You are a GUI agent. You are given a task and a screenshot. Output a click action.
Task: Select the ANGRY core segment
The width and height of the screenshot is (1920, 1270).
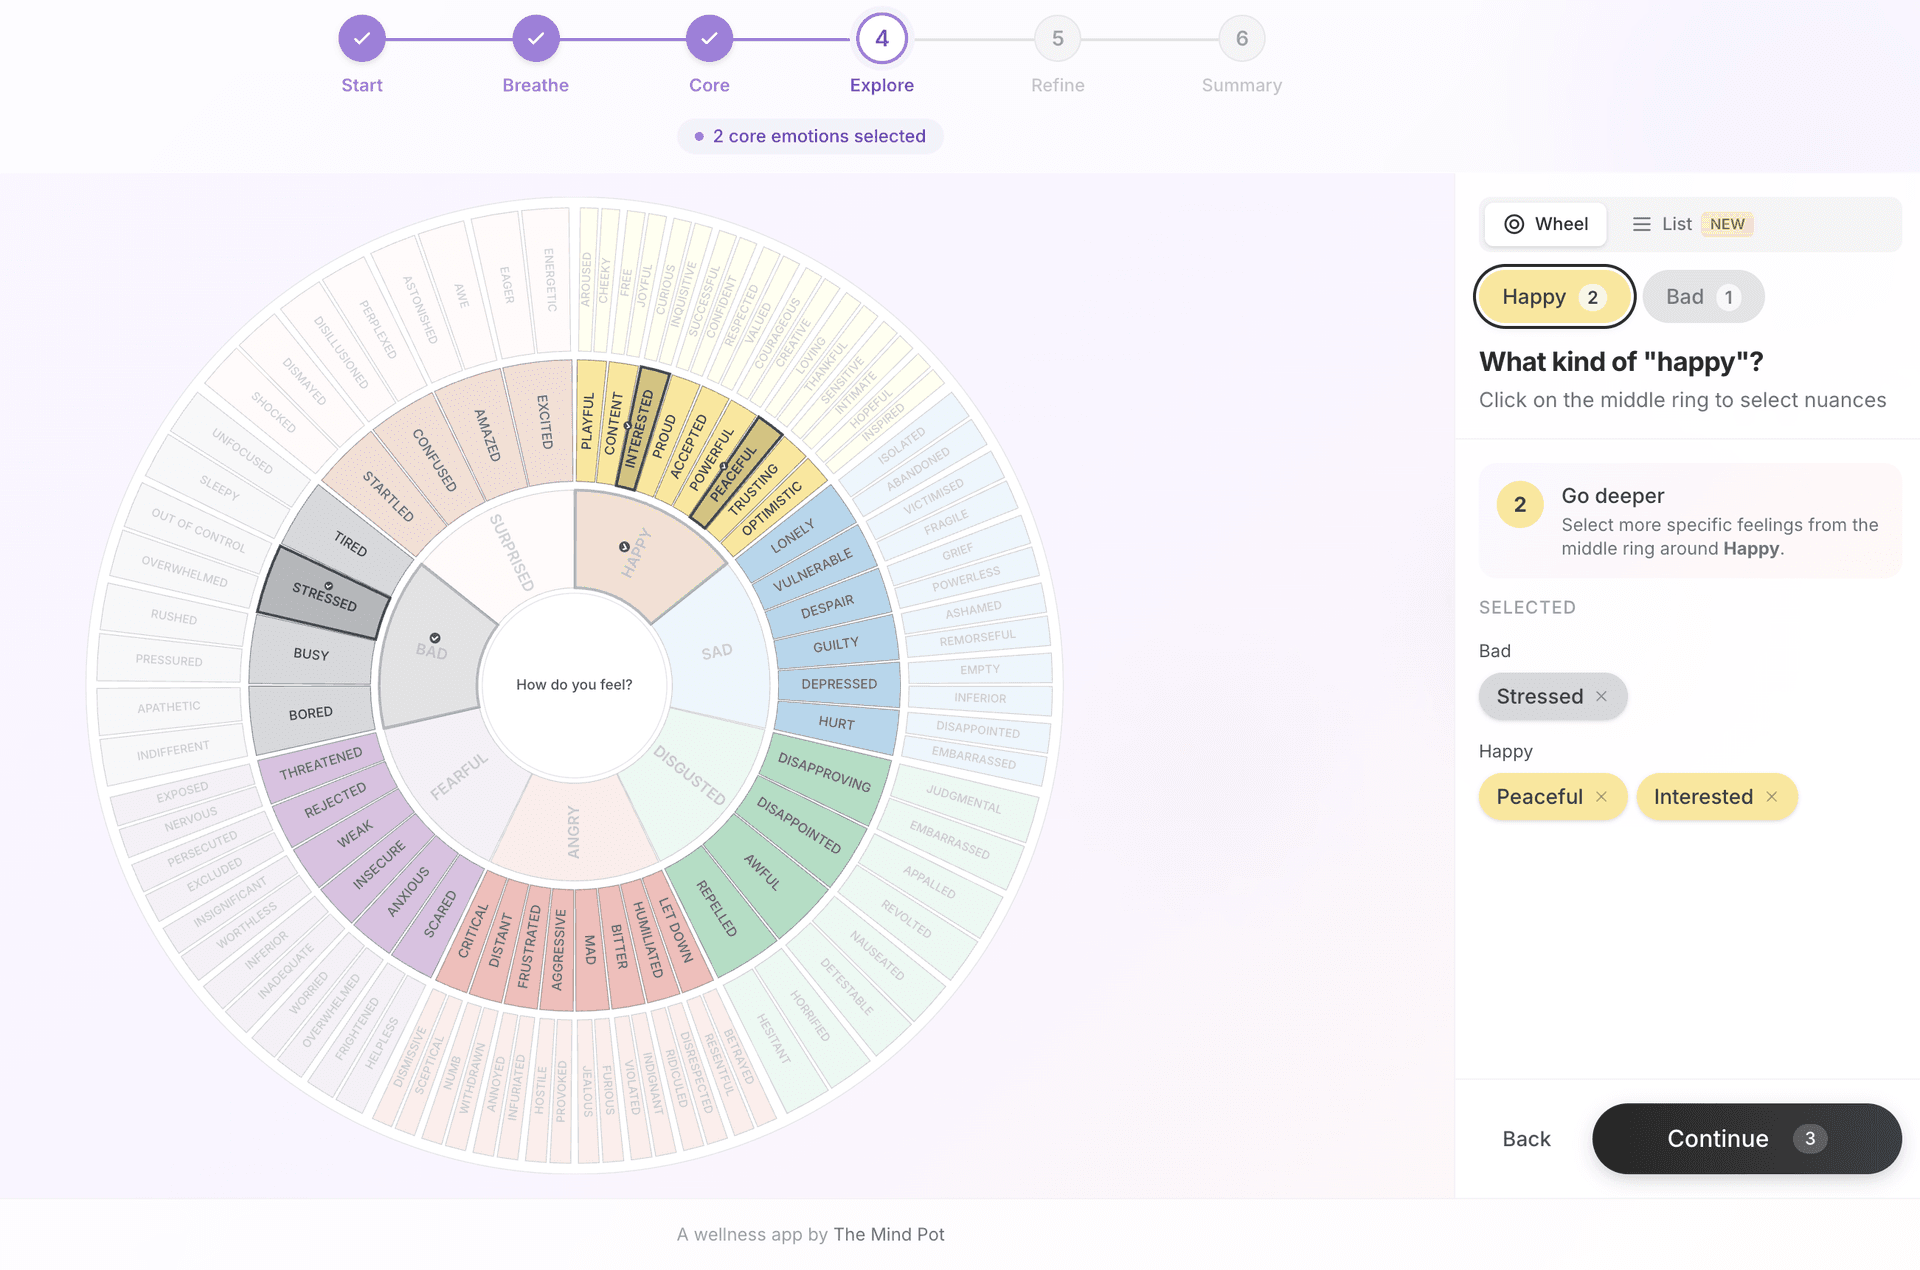tap(573, 832)
